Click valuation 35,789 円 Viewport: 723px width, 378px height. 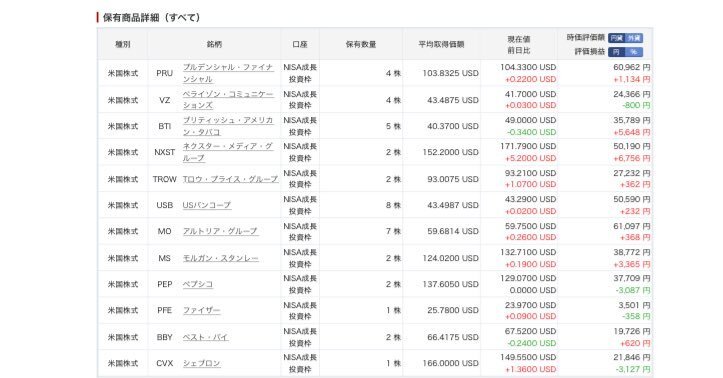click(x=631, y=120)
